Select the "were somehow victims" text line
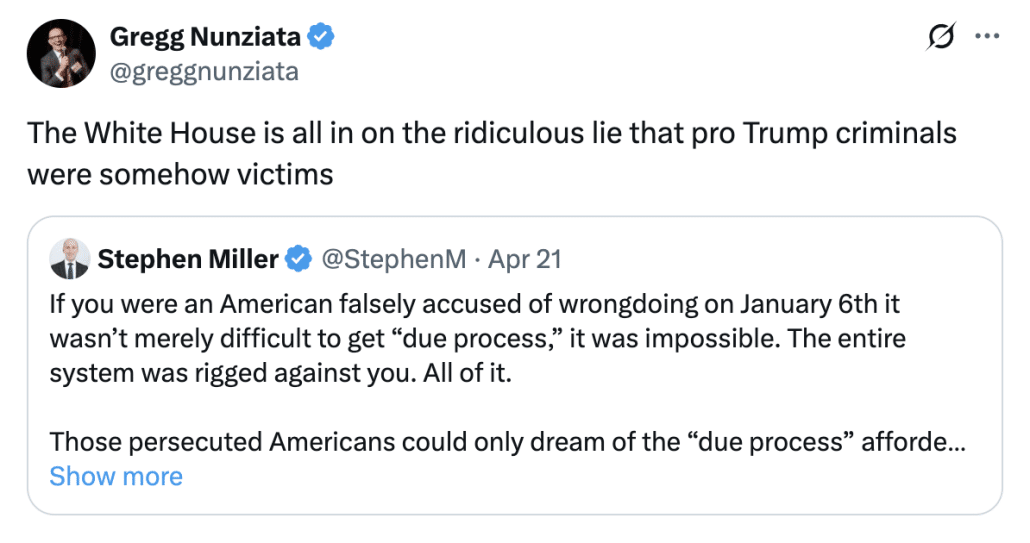Image resolution: width=1030 pixels, height=543 pixels. tap(180, 175)
